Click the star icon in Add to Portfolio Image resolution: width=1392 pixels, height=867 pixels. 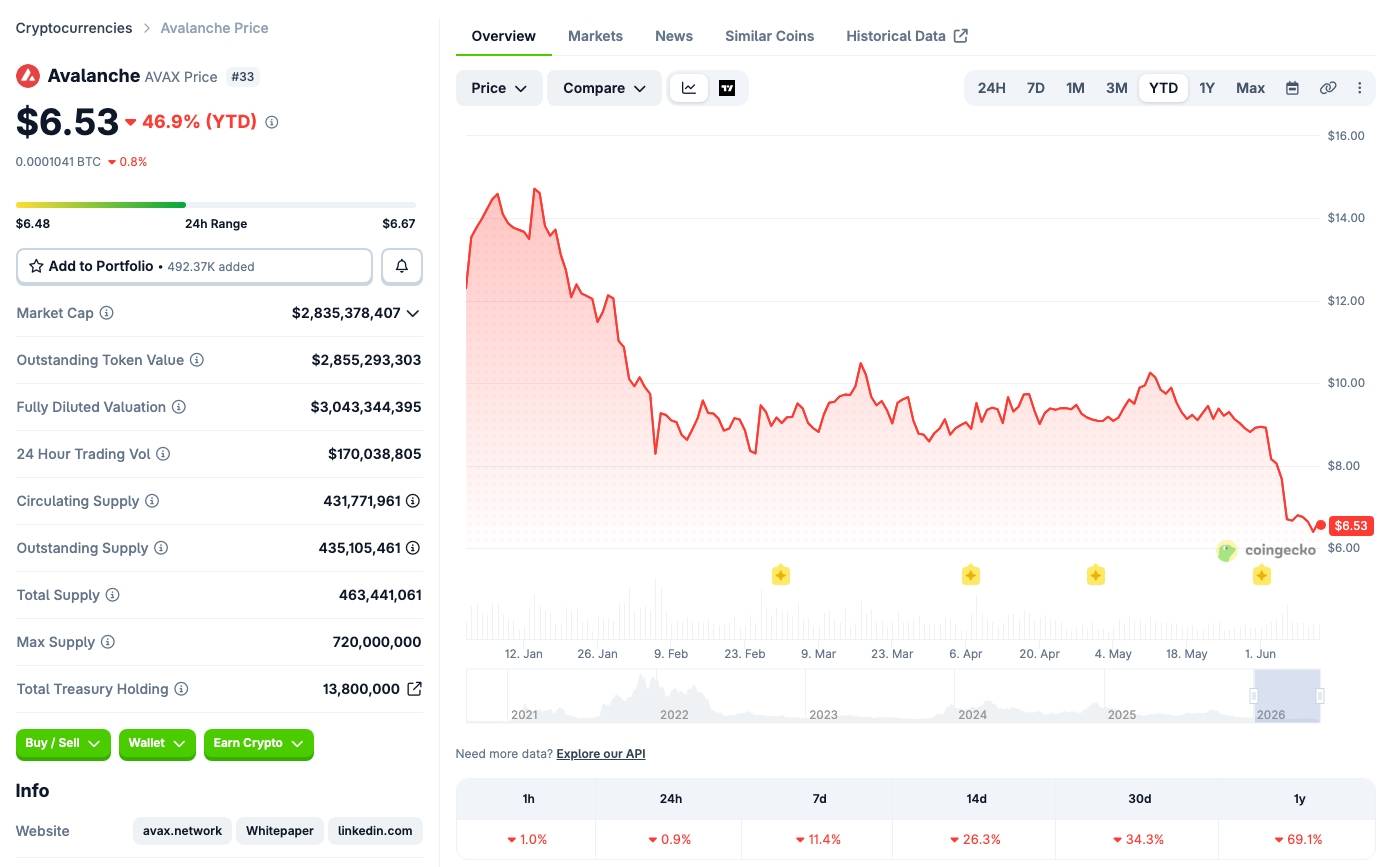[36, 266]
